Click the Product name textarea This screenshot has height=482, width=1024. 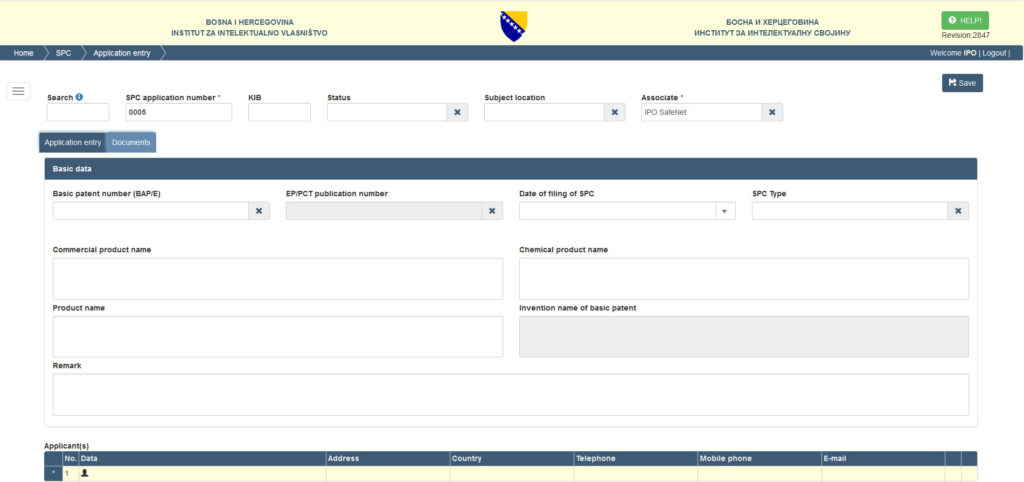pyautogui.click(x=278, y=337)
